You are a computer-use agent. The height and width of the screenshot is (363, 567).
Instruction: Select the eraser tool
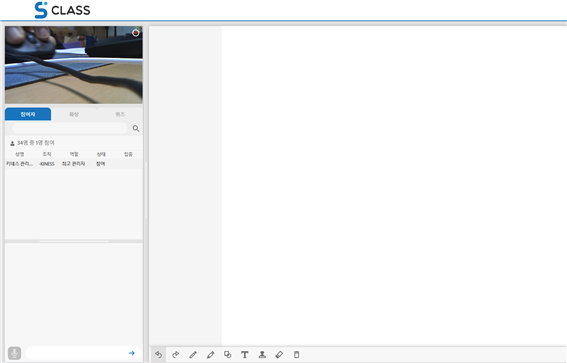point(279,354)
